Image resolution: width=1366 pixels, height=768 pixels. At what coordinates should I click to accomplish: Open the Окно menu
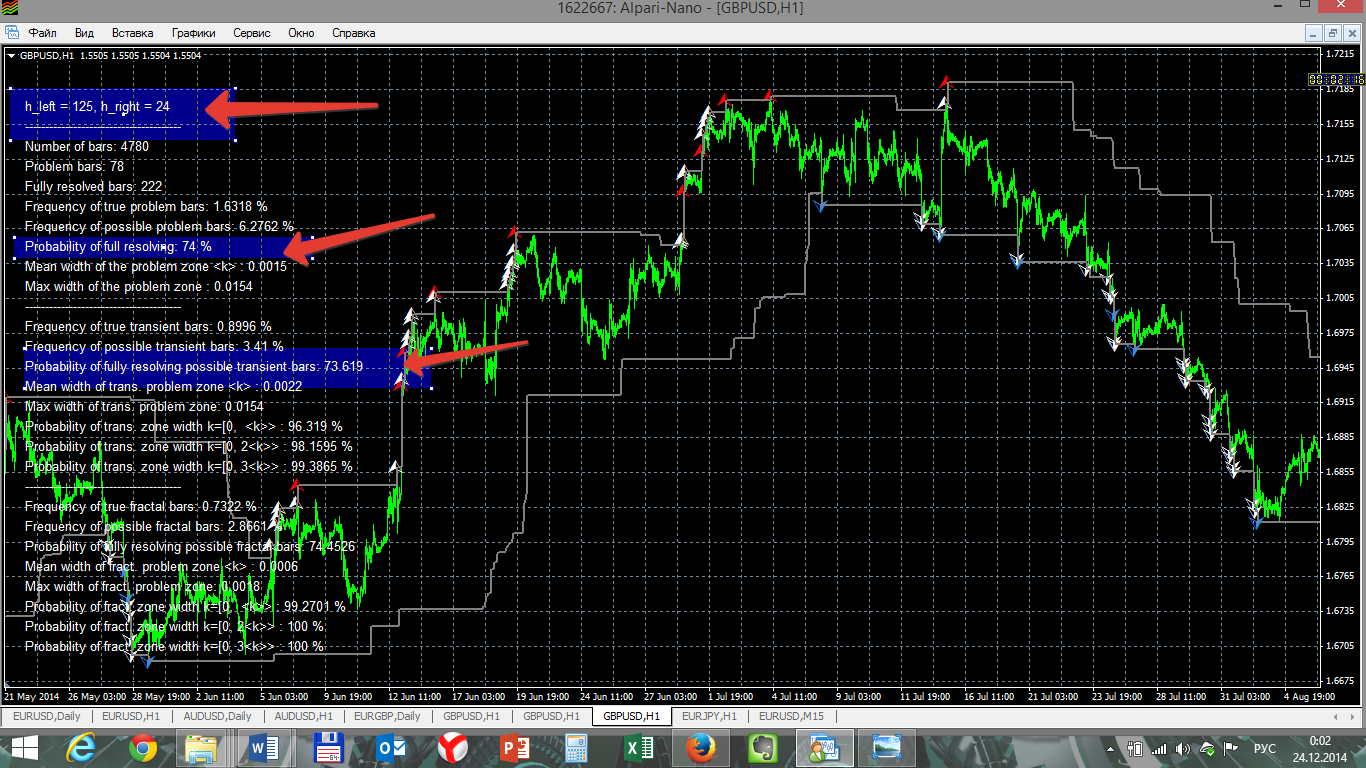(301, 33)
